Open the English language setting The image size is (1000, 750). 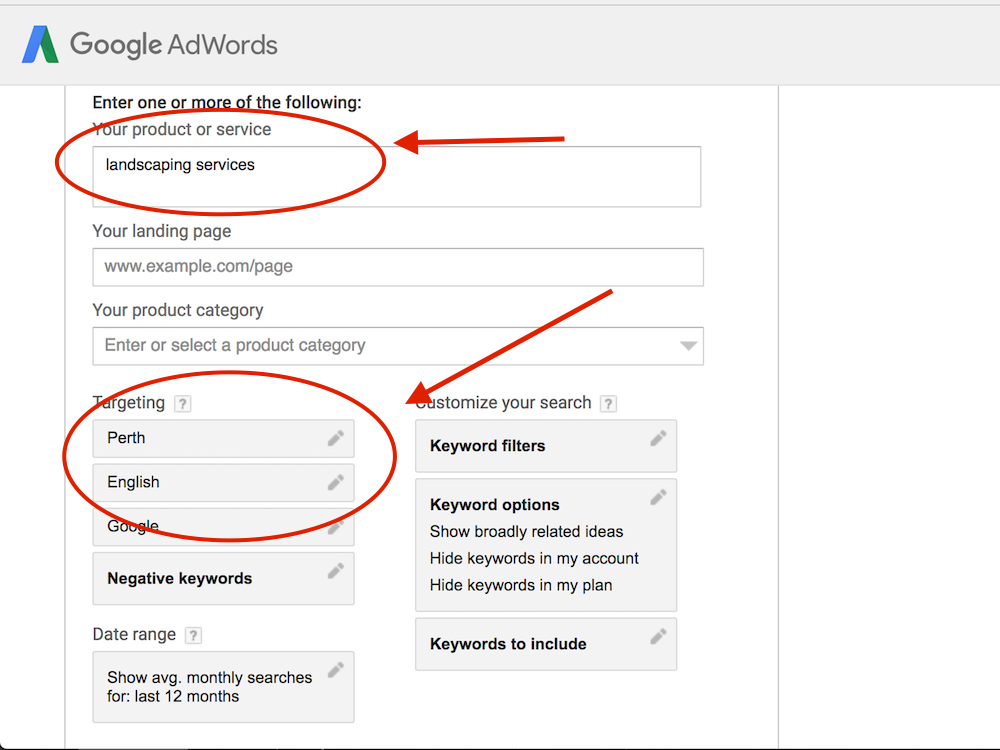tap(223, 483)
